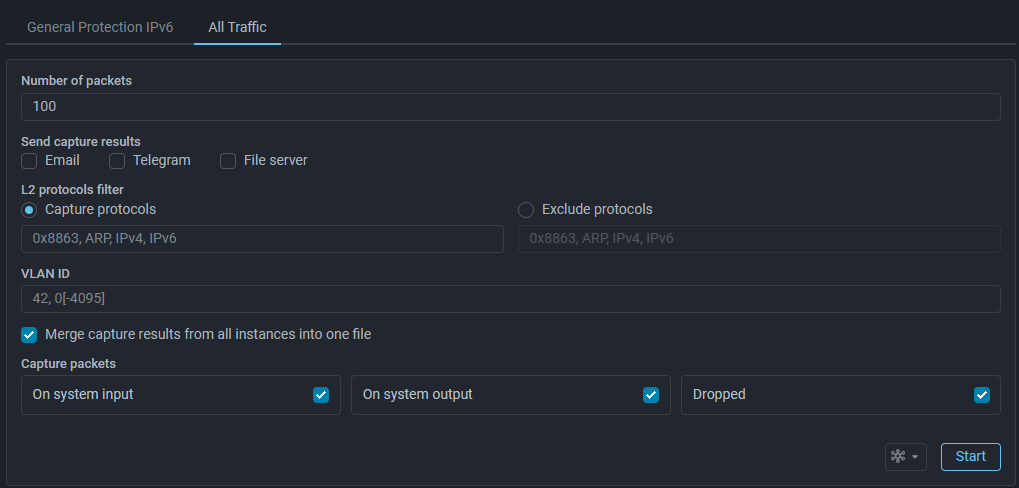Image resolution: width=1019 pixels, height=488 pixels.
Task: Select the All Traffic tab
Action: (x=237, y=27)
